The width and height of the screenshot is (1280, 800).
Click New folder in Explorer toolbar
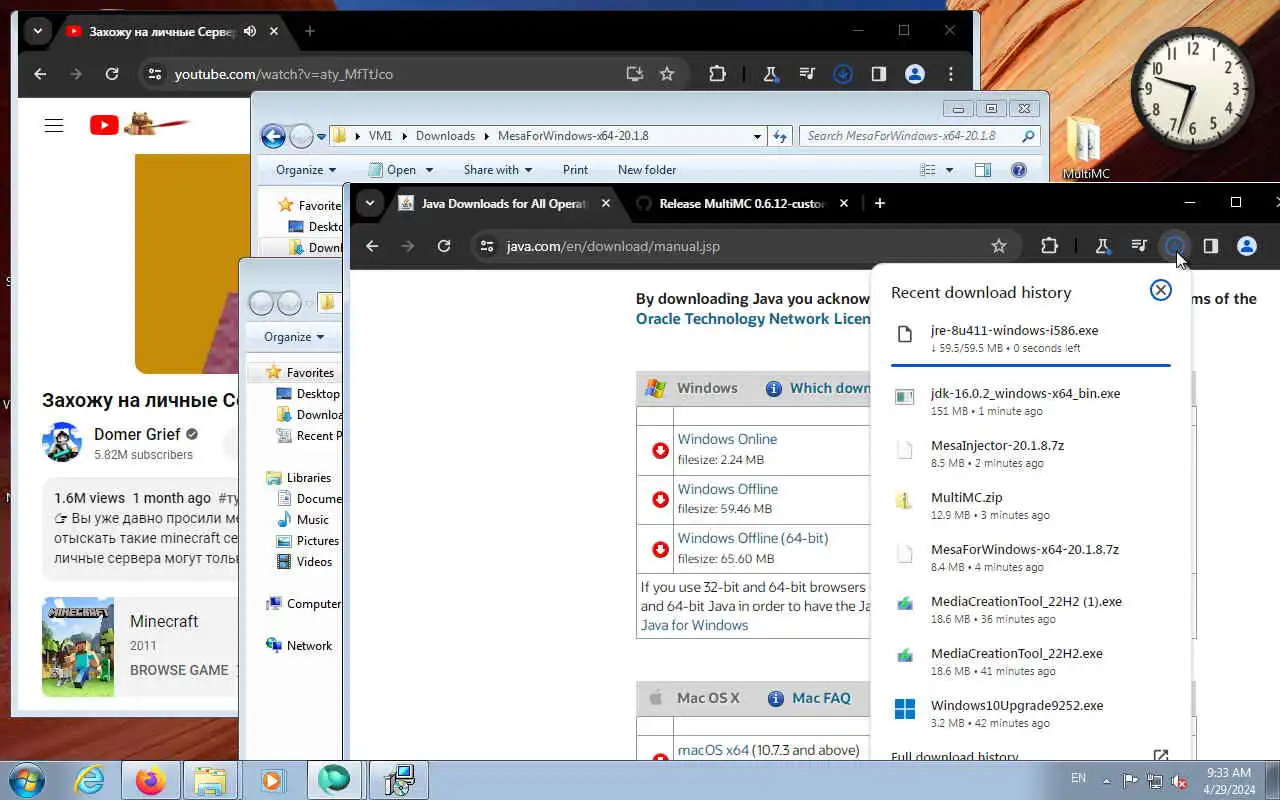click(x=647, y=170)
